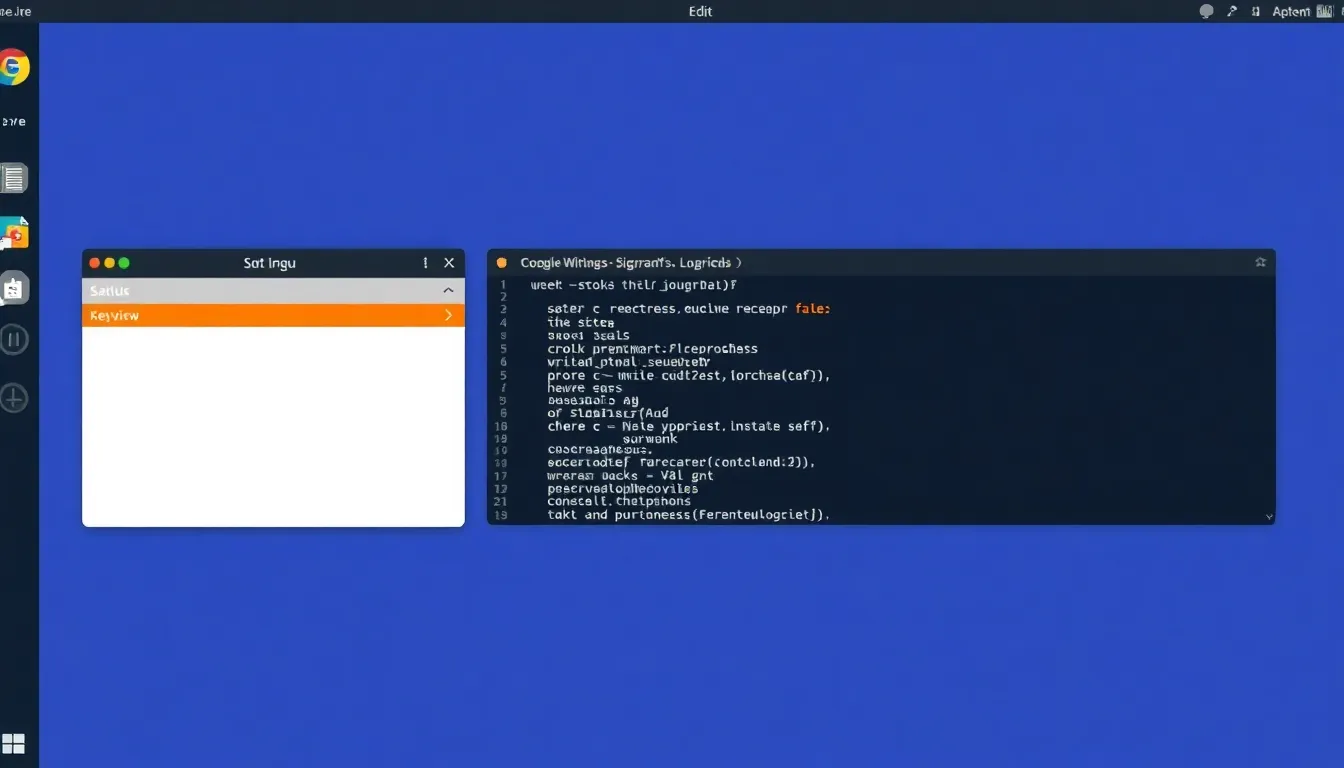1344x768 pixels.
Task: Open the three-dot menu in Sat Ingu window
Action: pos(426,263)
